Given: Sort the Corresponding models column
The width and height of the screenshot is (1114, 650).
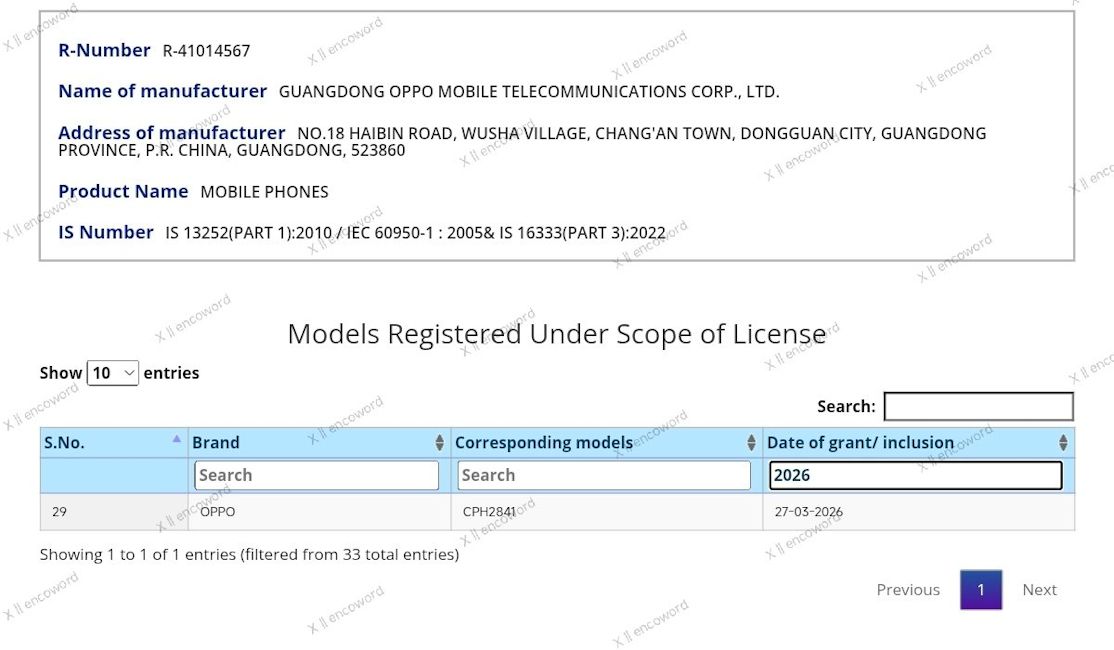Looking at the screenshot, I should click(x=749, y=442).
